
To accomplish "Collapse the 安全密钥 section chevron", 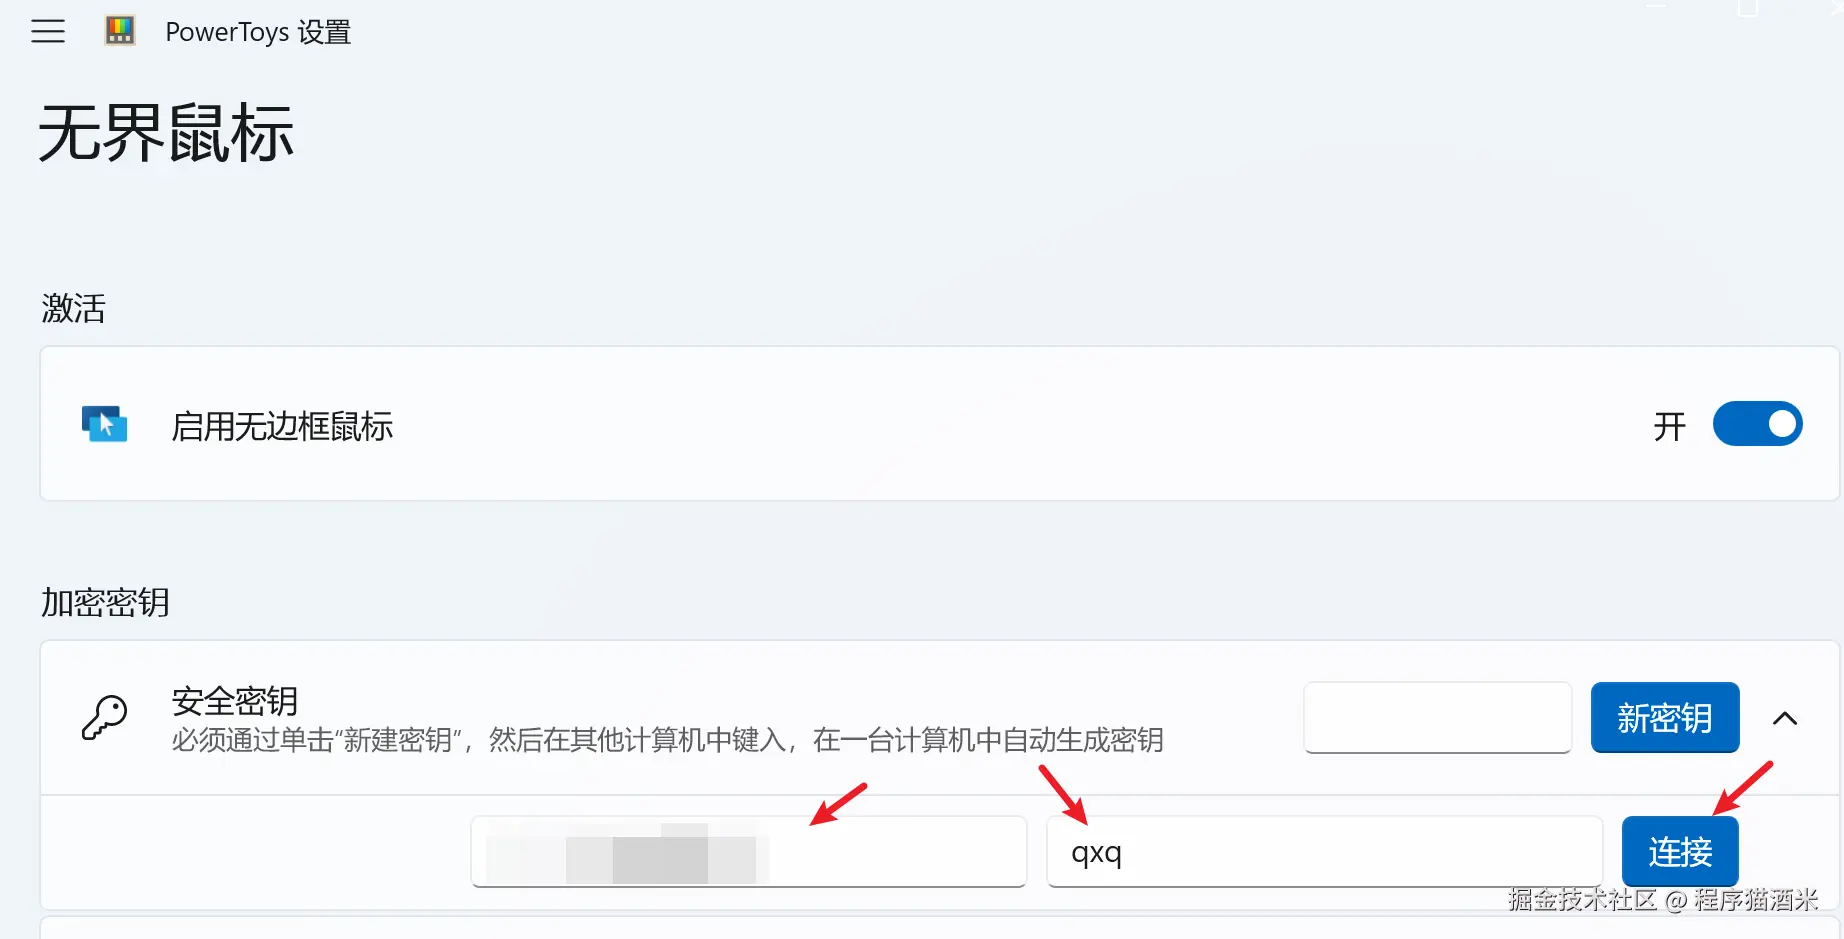I will click(x=1785, y=718).
